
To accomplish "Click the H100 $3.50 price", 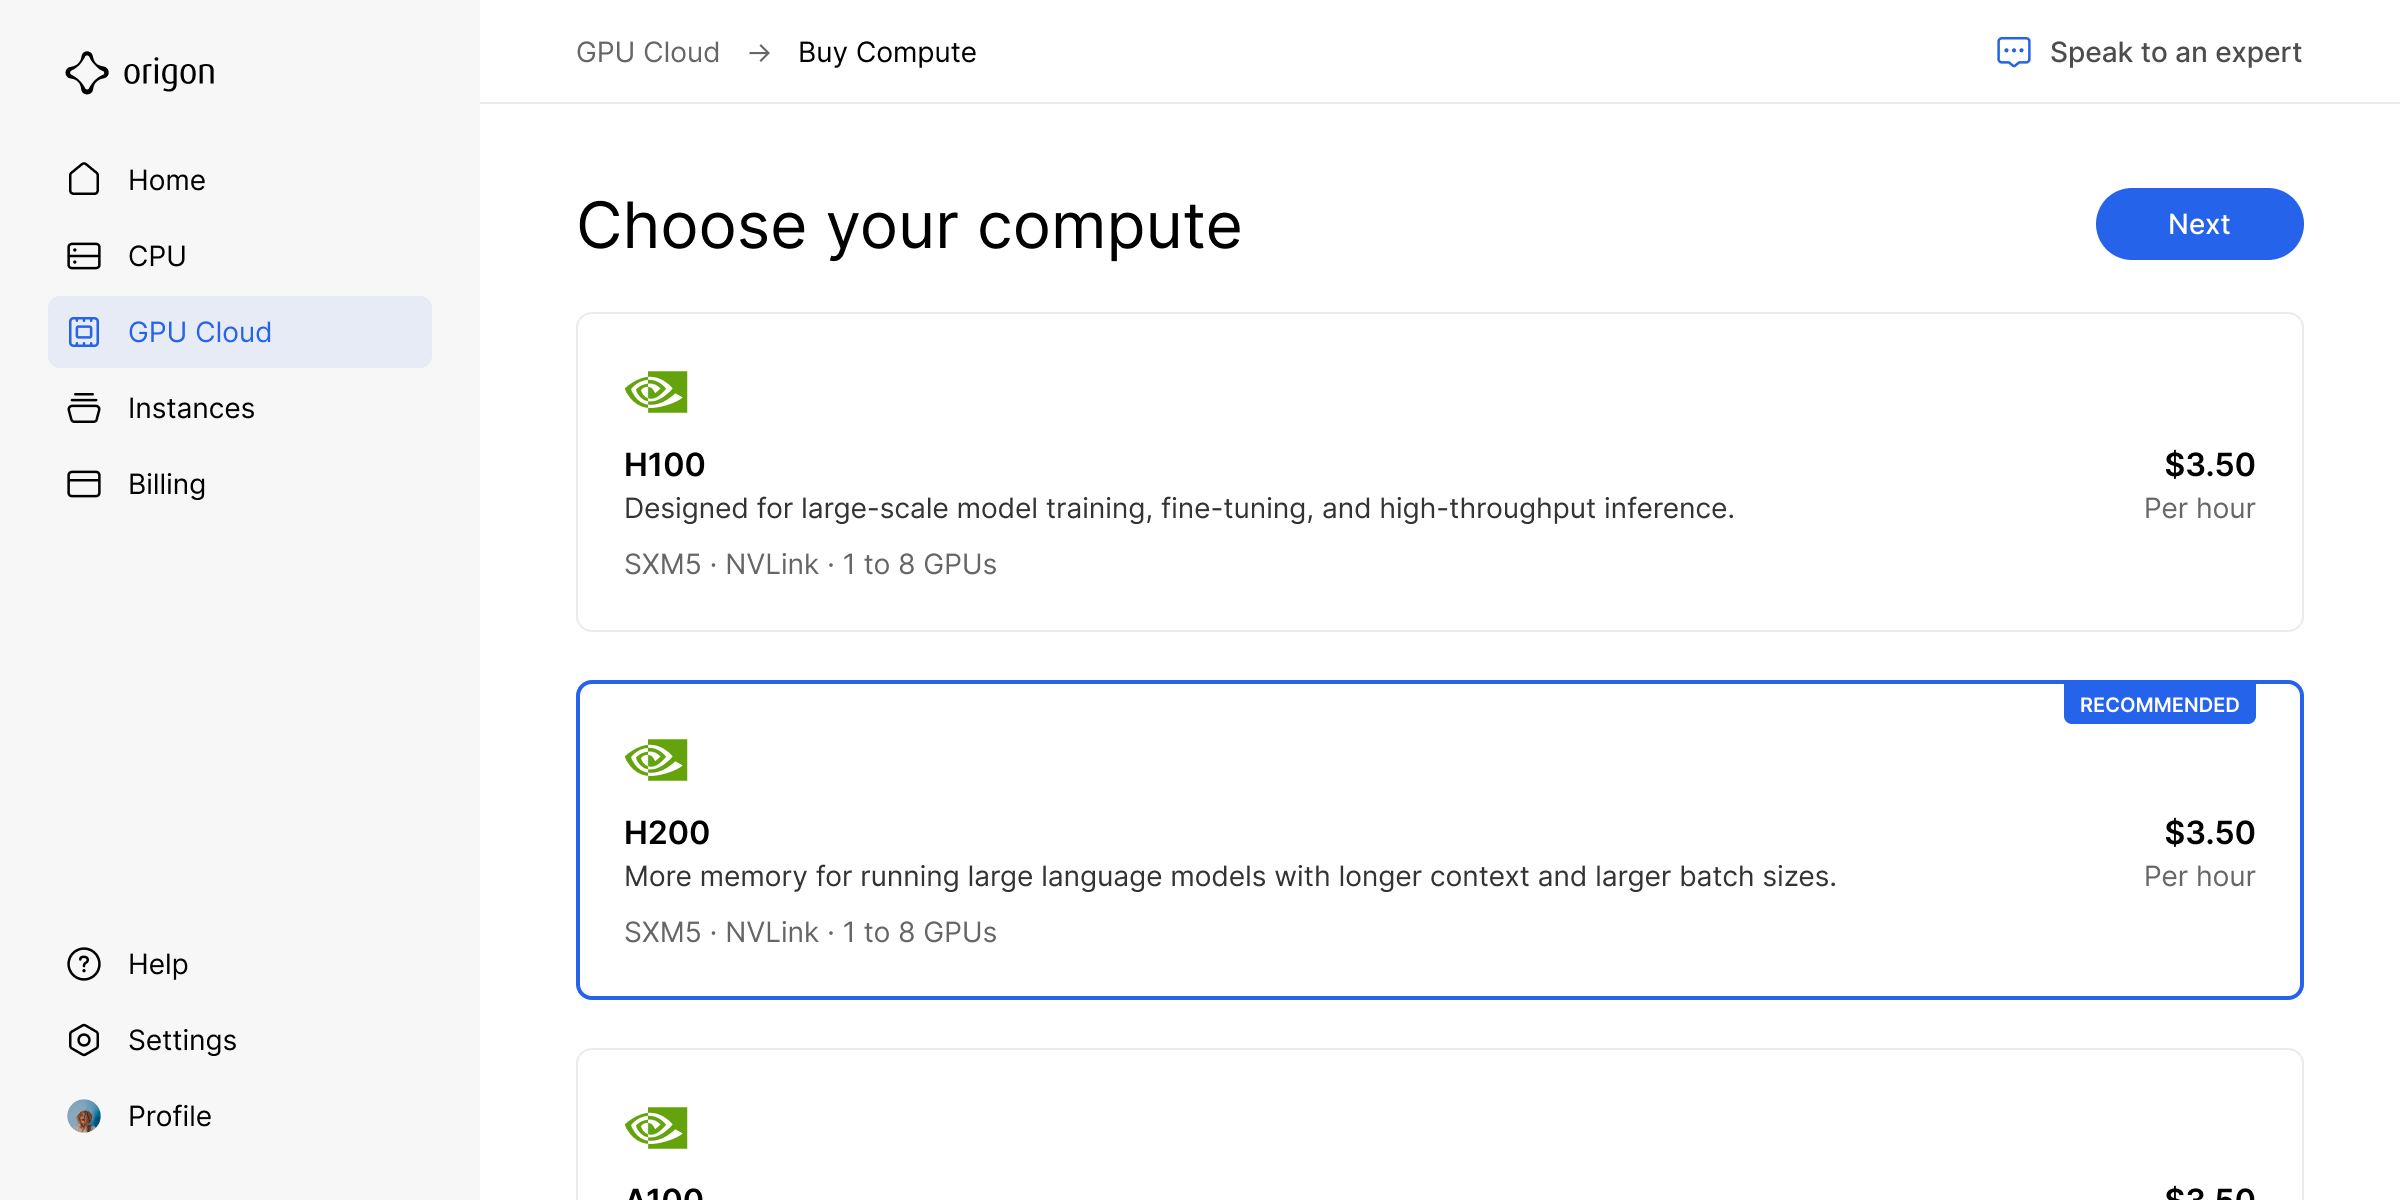I will 2210,464.
